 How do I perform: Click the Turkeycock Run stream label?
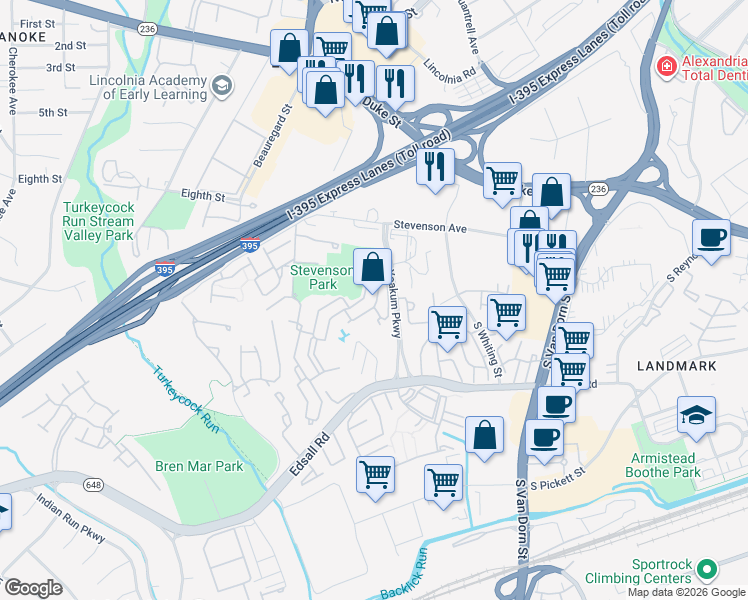click(x=187, y=400)
